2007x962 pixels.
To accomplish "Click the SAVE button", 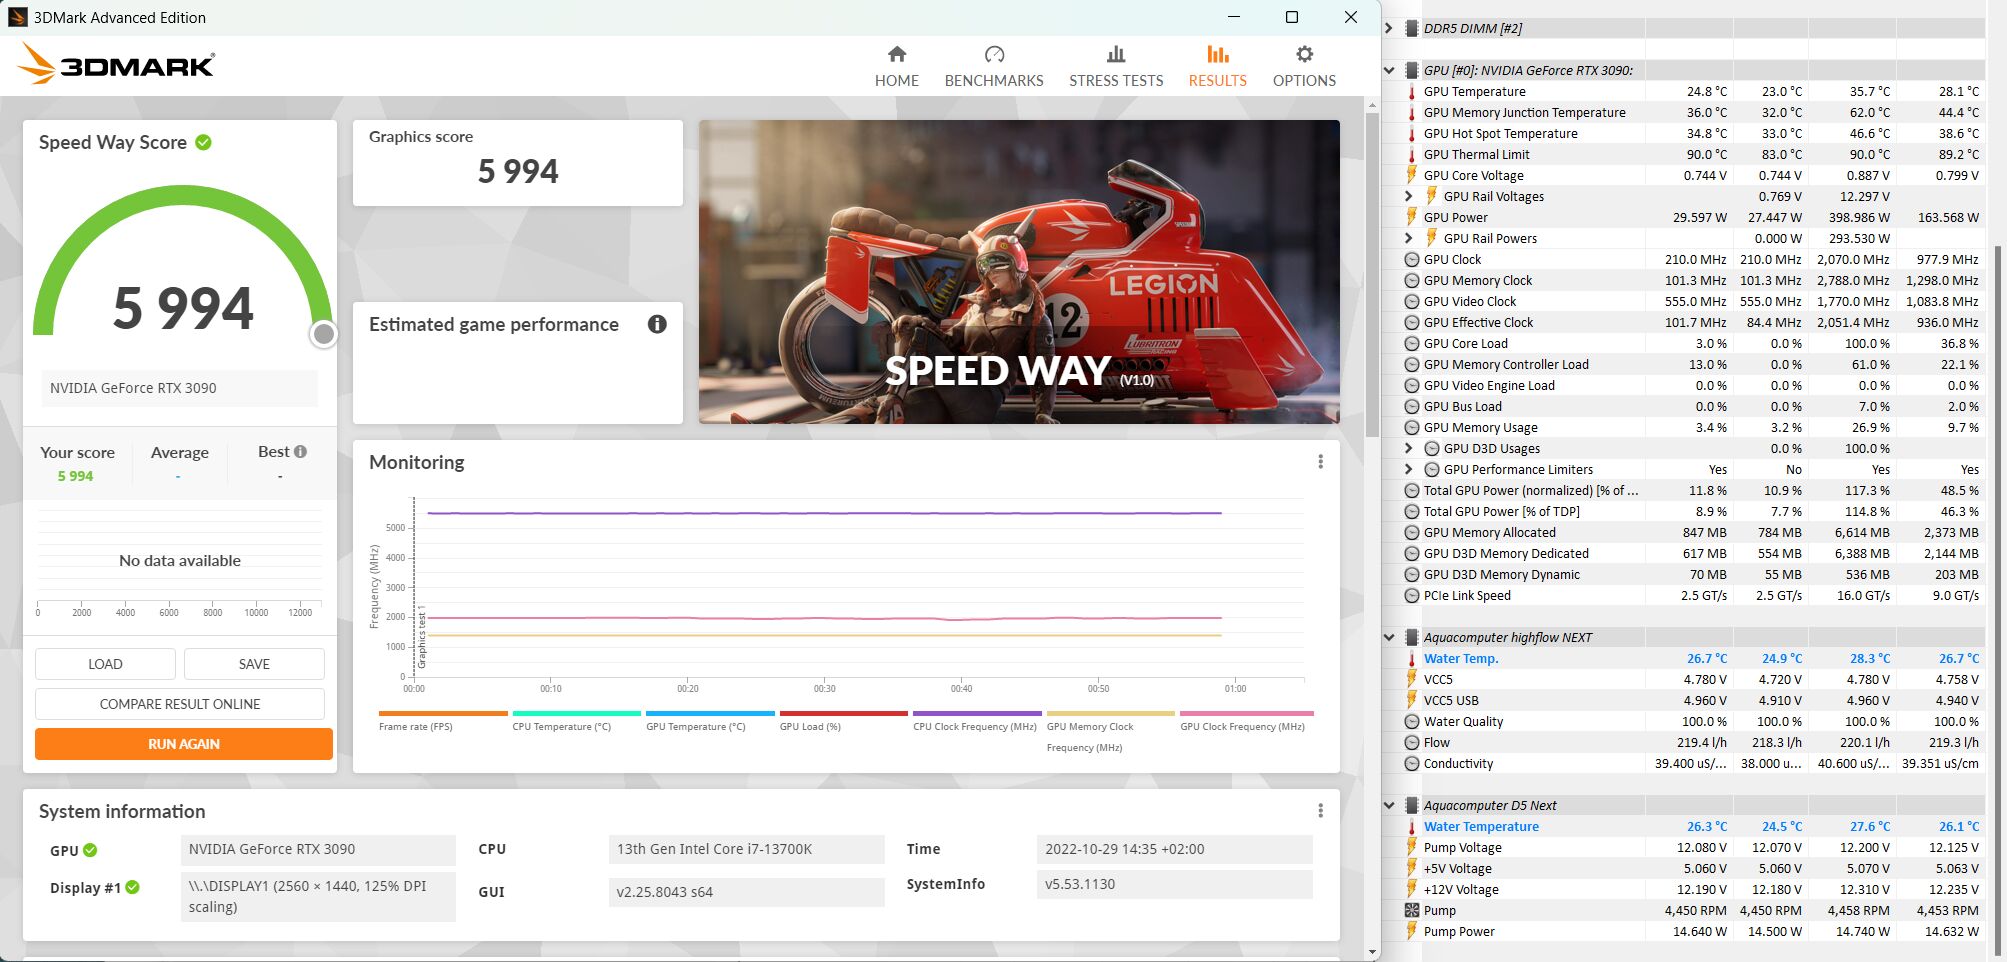I will click(x=254, y=664).
